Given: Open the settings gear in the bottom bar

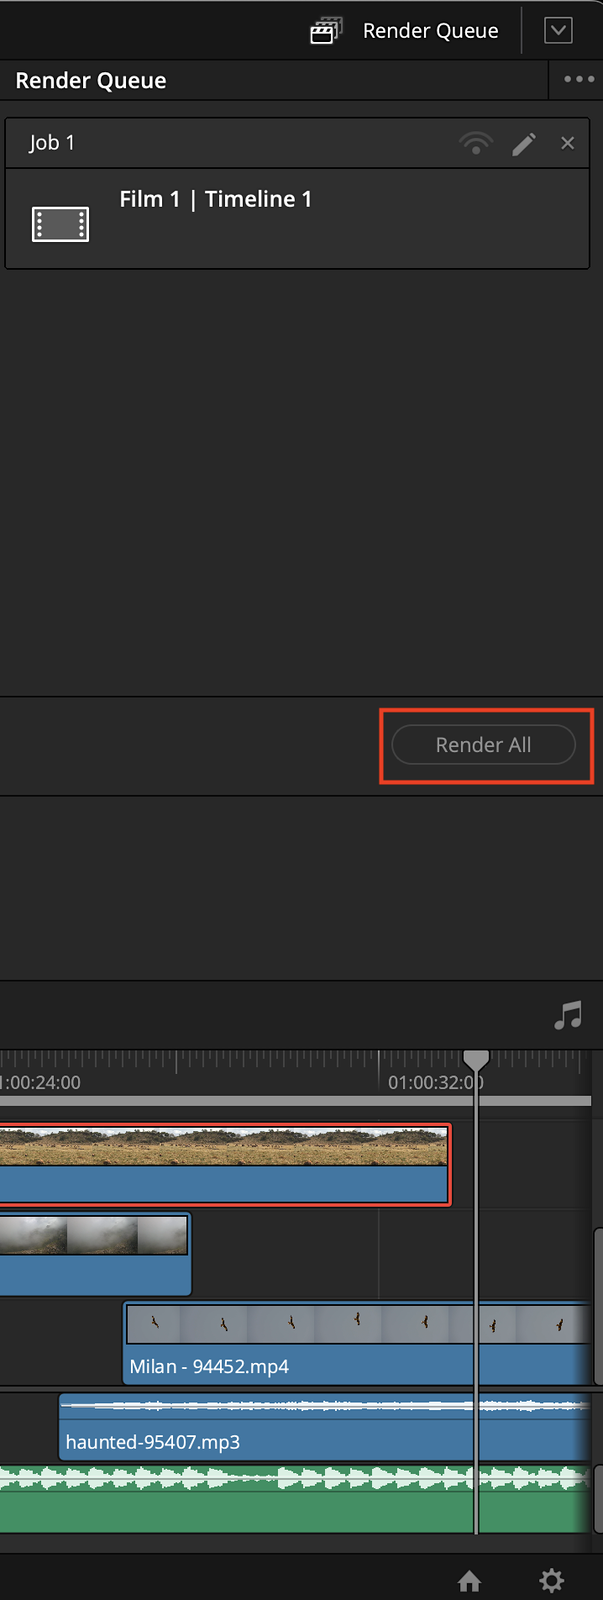Looking at the screenshot, I should [x=550, y=1581].
